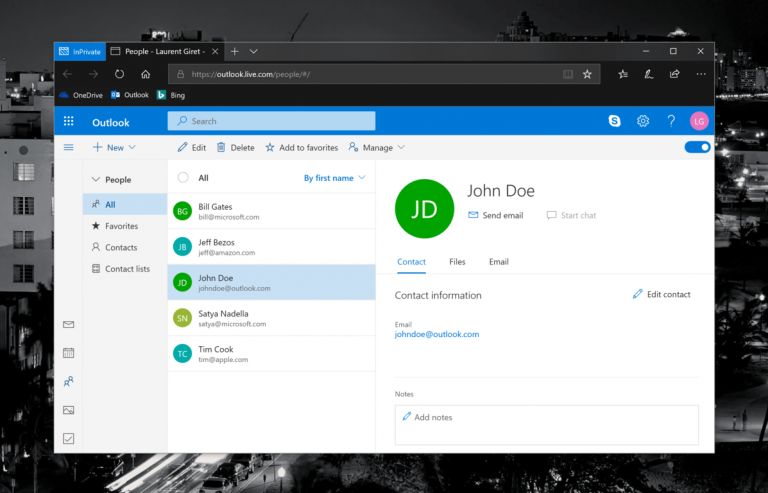Open the Help question mark icon

pos(671,121)
